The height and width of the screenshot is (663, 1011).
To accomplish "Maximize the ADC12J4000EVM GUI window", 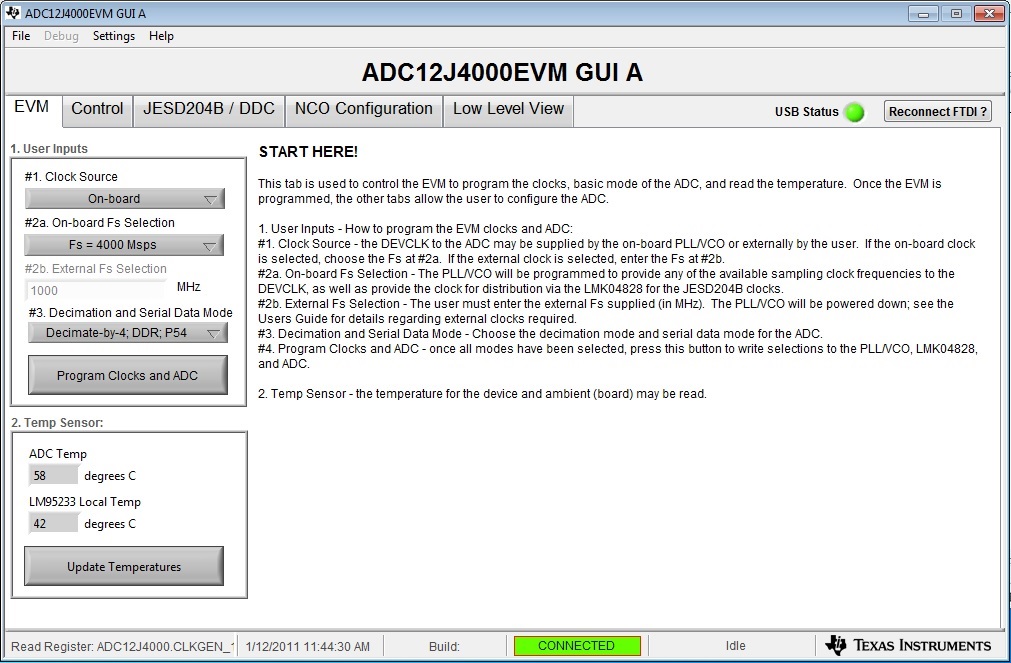I will [x=956, y=14].
